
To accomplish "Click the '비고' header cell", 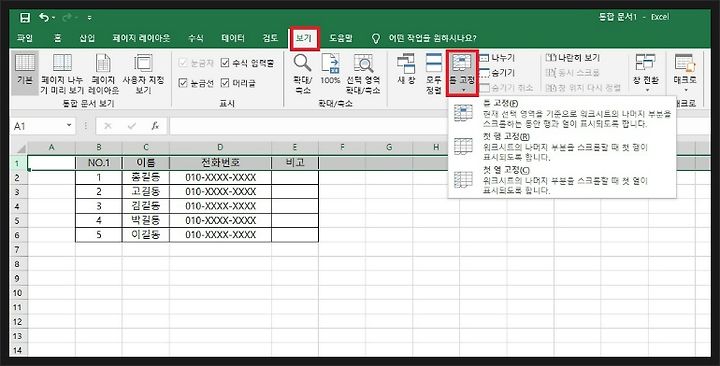I will 295,163.
